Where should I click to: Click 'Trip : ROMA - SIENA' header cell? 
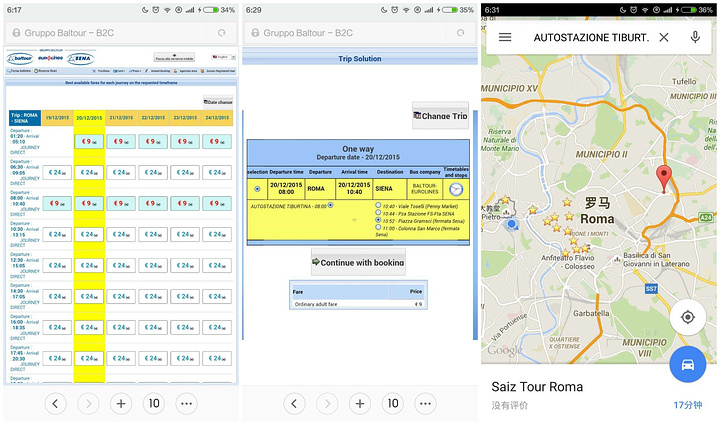tap(25, 118)
